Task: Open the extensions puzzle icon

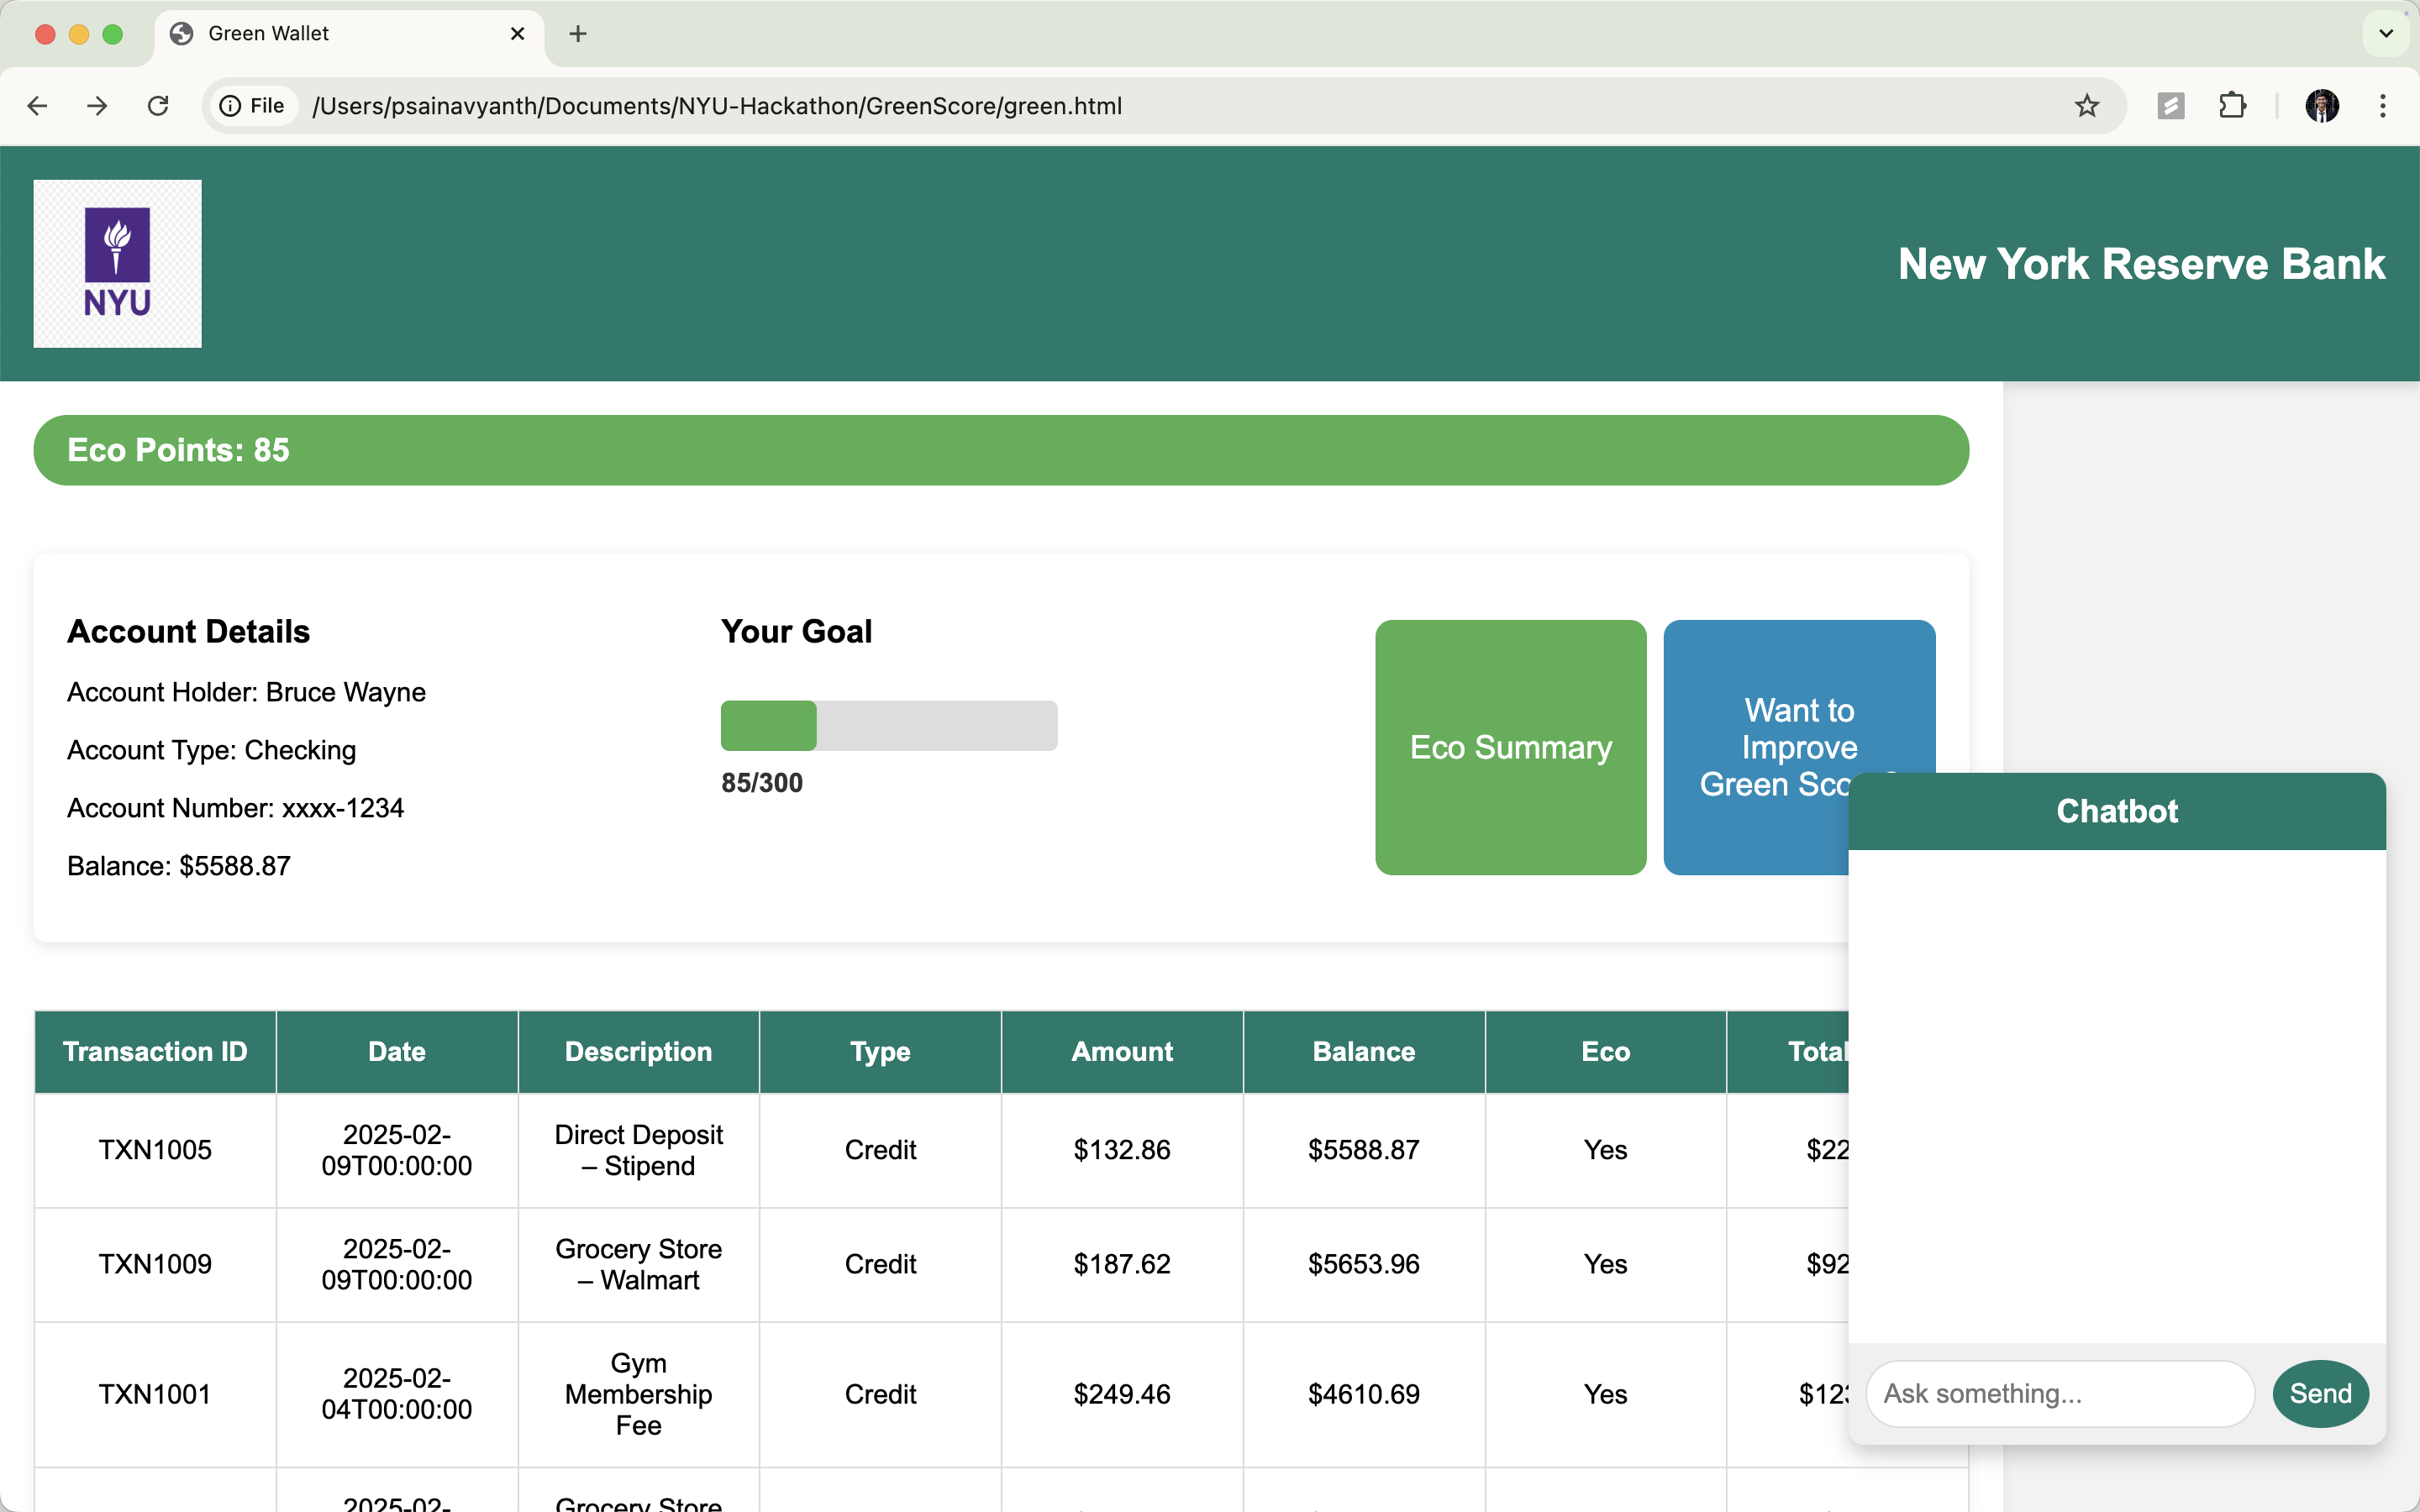Action: [2232, 106]
